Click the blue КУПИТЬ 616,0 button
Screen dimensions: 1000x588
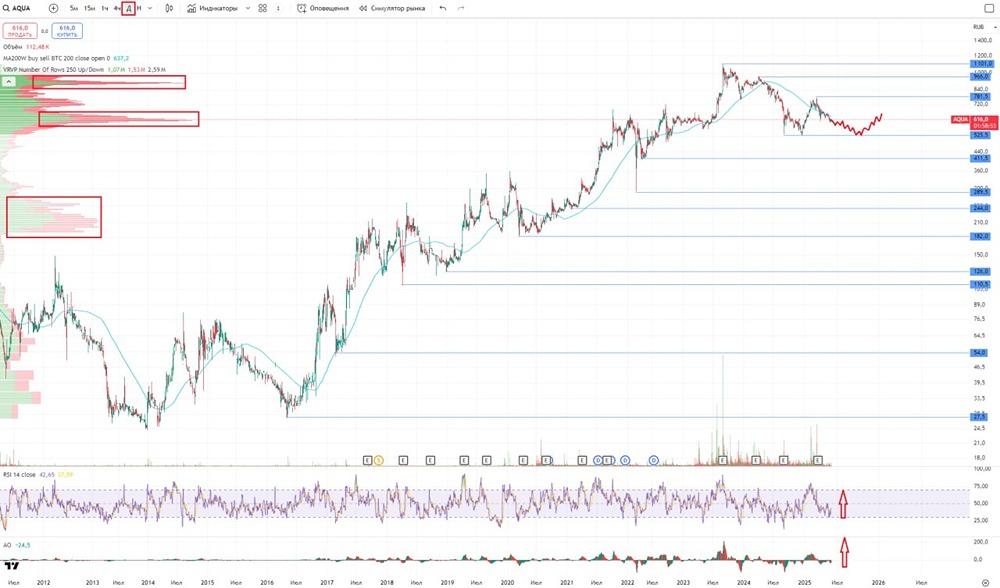(x=67, y=31)
